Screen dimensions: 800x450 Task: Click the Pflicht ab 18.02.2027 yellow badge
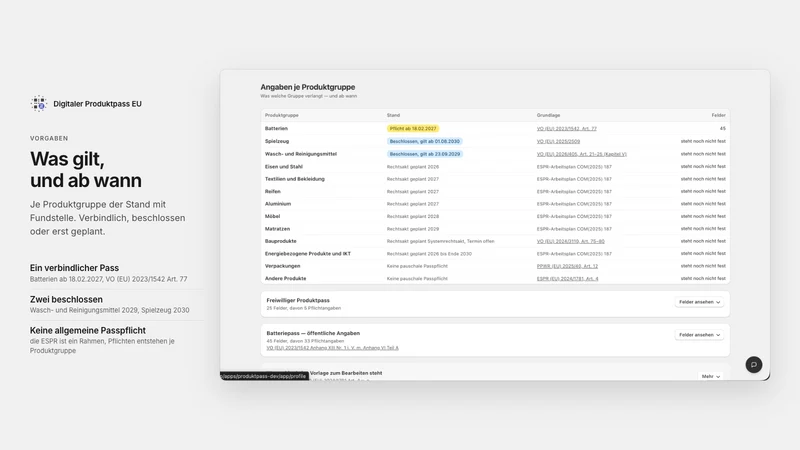413,129
